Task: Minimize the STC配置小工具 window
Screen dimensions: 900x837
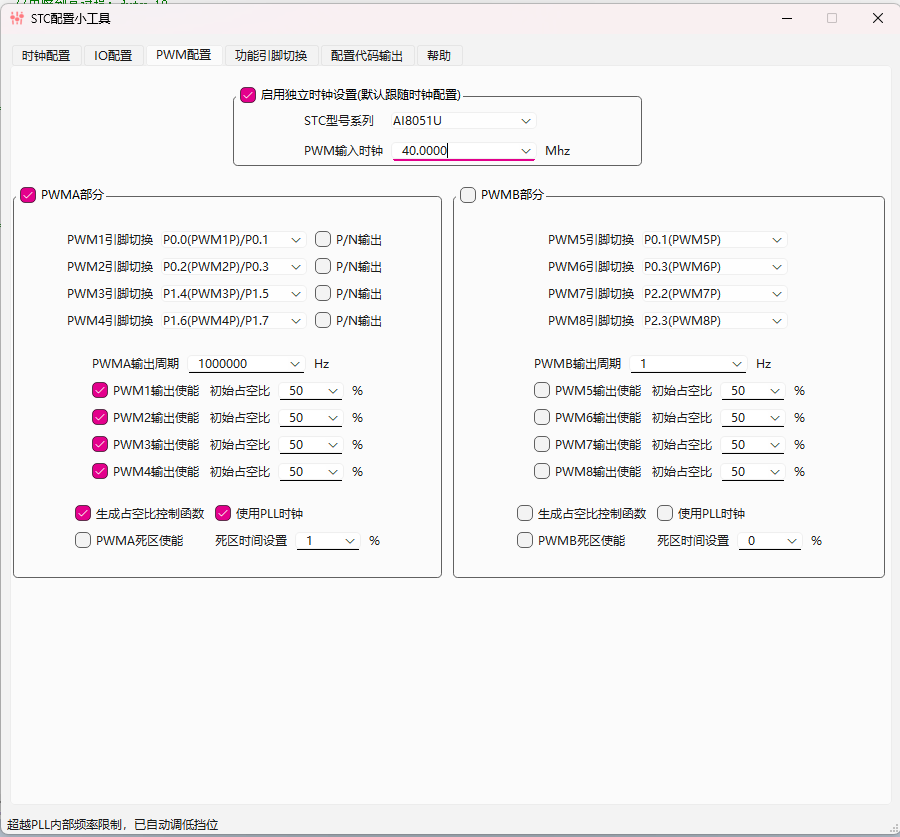Action: pos(787,18)
